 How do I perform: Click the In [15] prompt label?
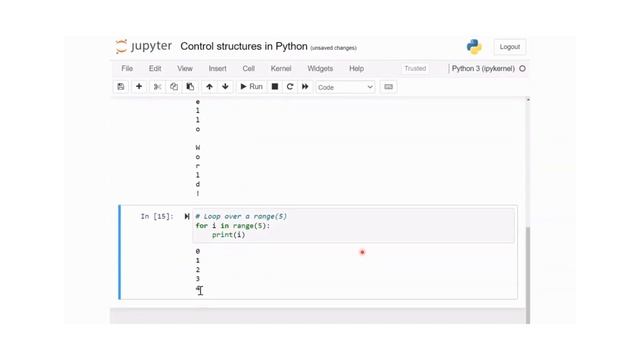(x=157, y=216)
